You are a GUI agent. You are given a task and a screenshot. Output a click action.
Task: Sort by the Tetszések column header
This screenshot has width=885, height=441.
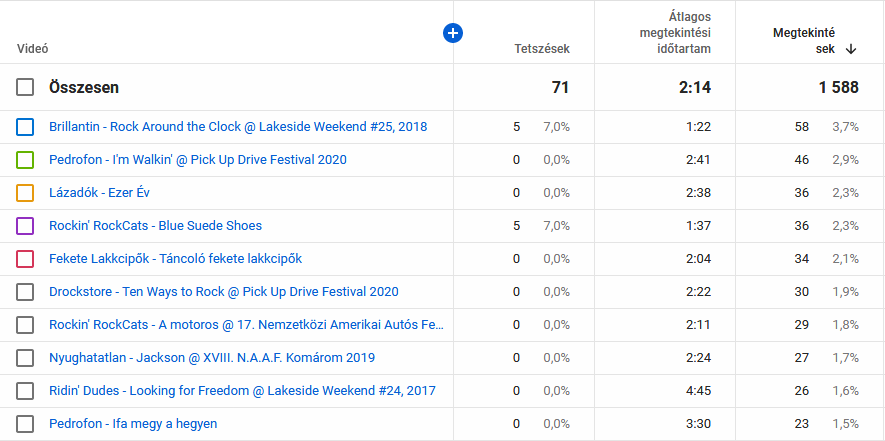coord(541,48)
